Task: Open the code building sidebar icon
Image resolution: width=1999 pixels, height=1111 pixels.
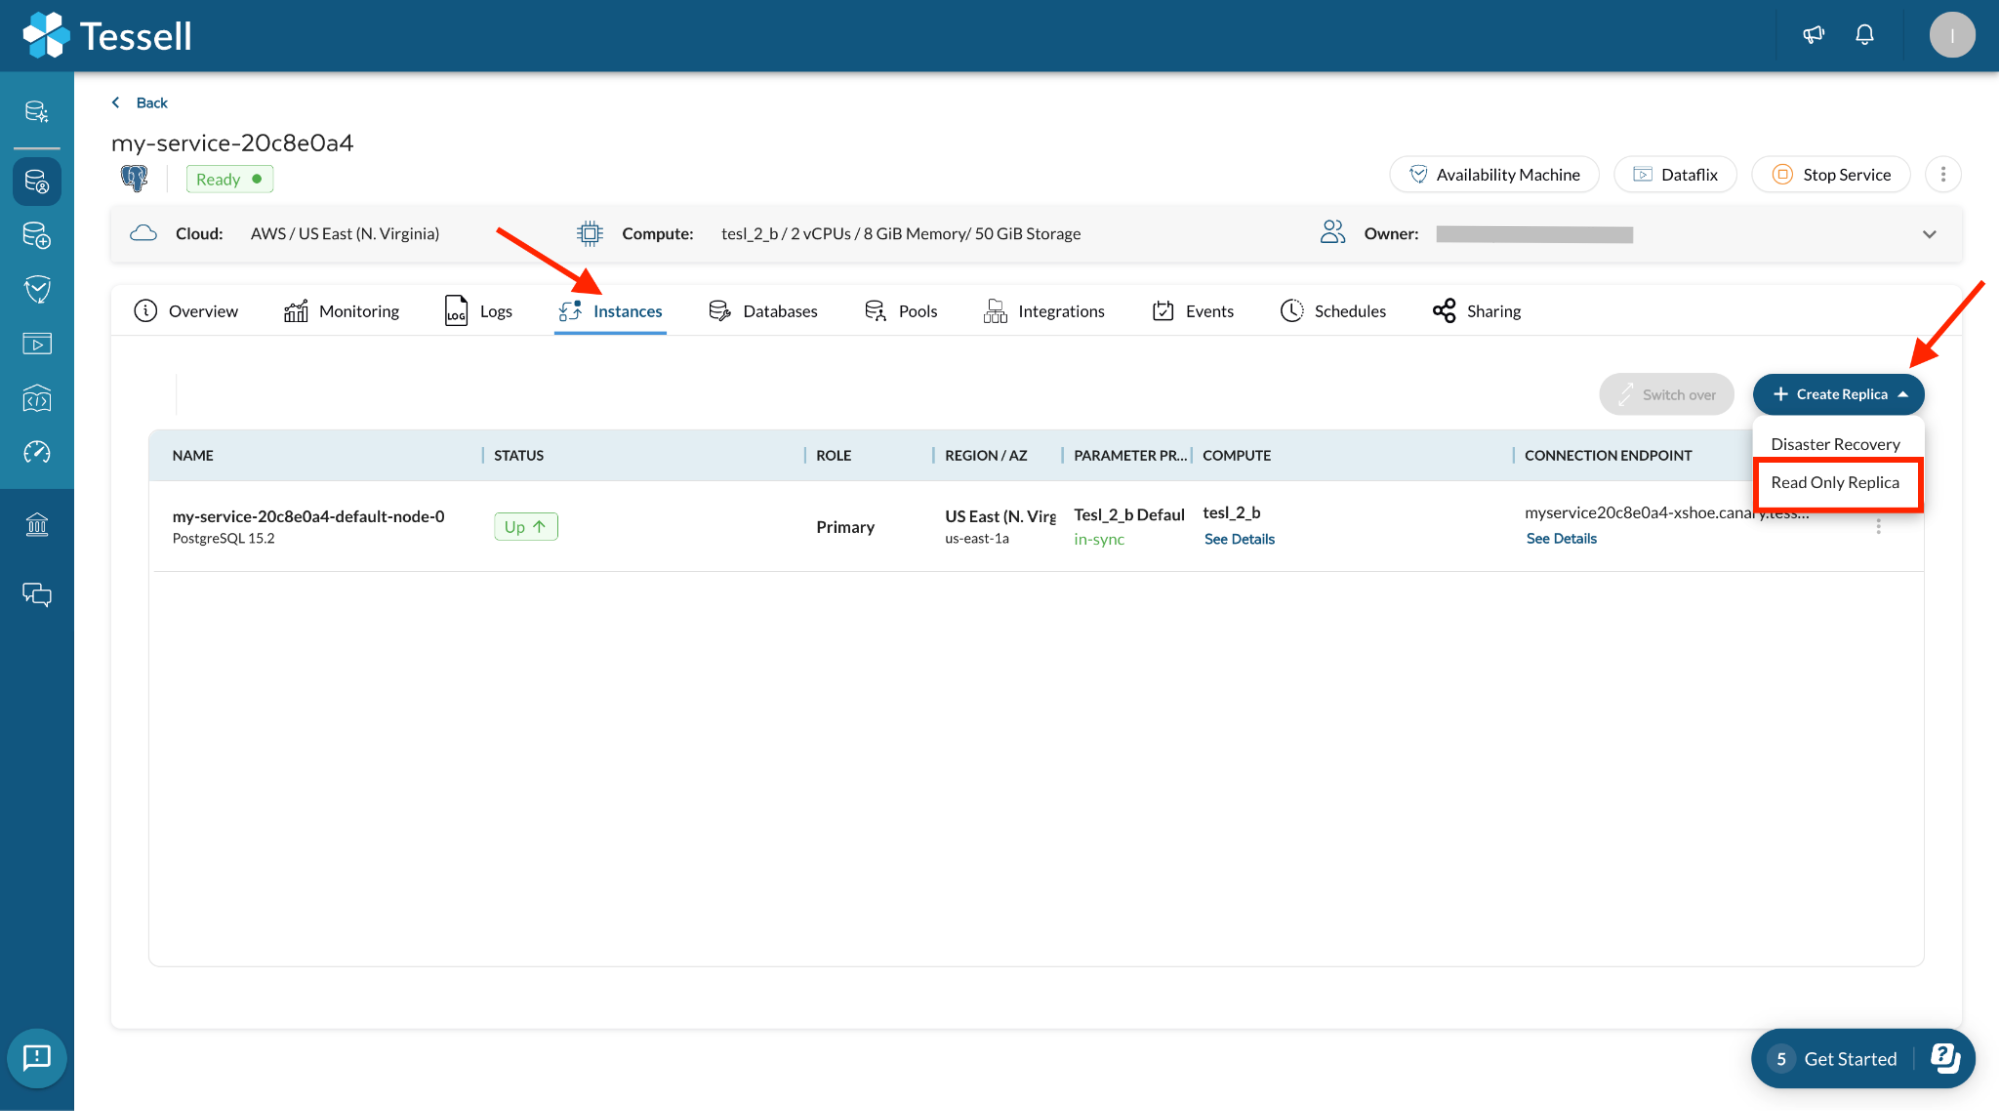Action: [x=37, y=398]
